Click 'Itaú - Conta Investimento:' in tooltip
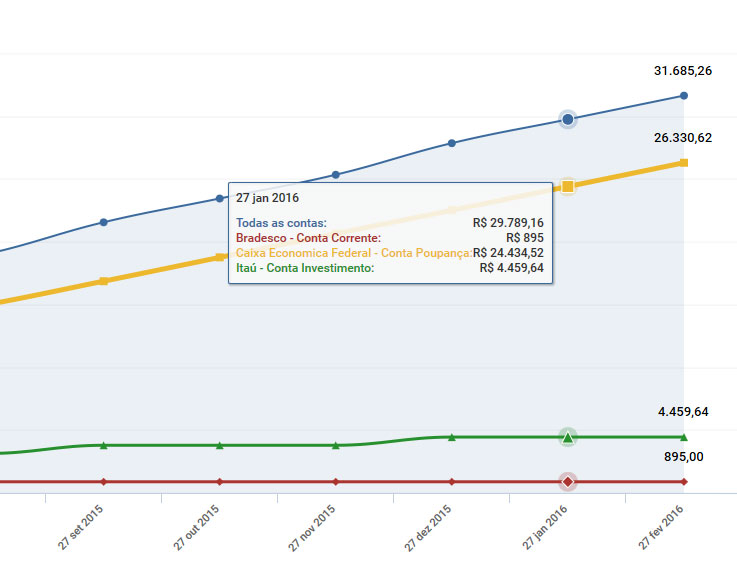The width and height of the screenshot is (737, 575). (305, 268)
